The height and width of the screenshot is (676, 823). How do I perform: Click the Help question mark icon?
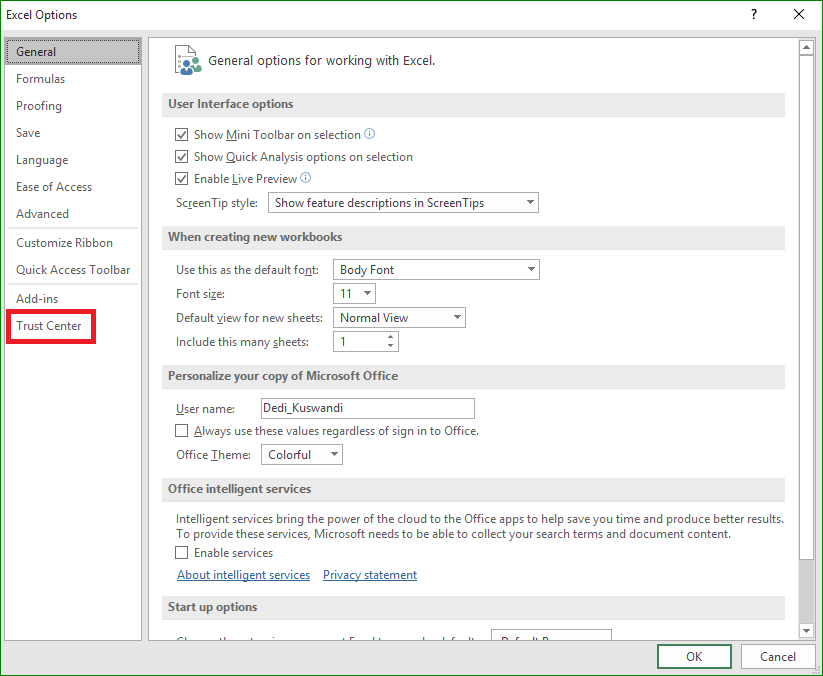click(x=754, y=14)
